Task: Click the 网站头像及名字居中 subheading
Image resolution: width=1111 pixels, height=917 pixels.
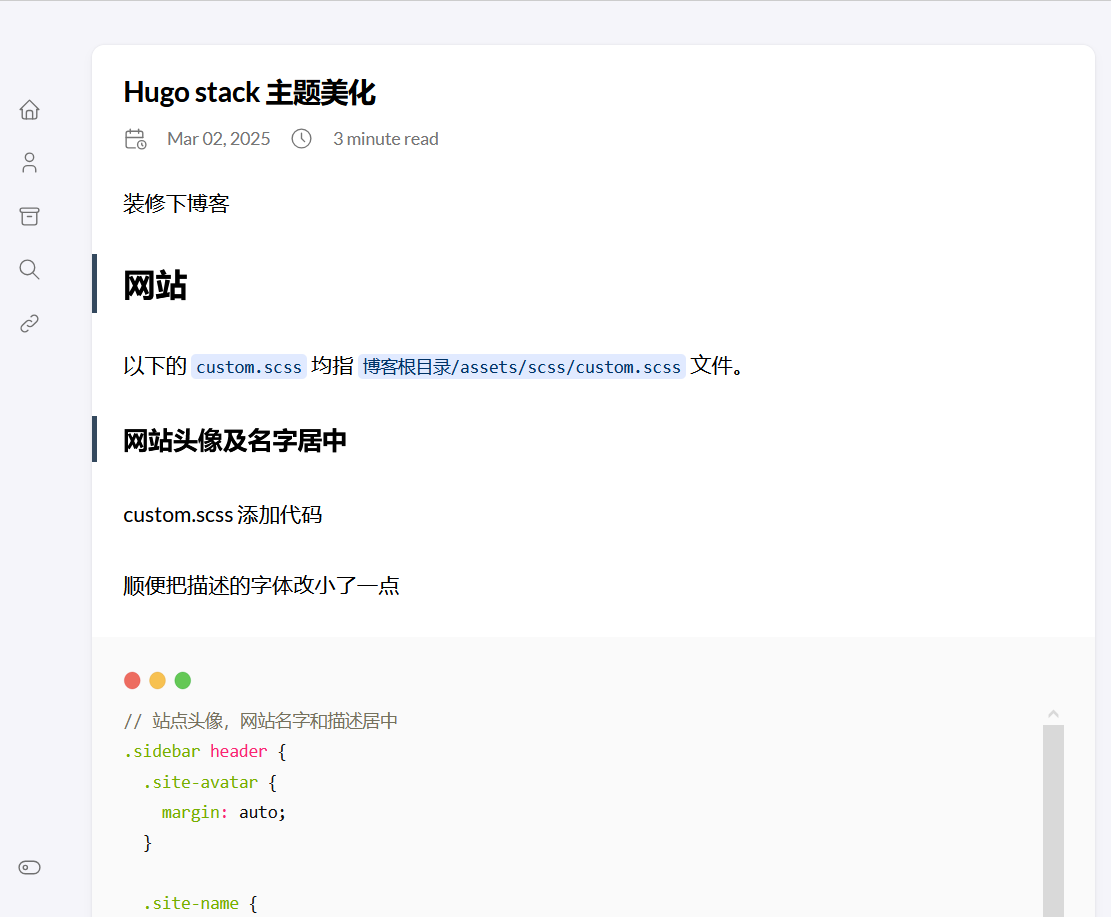Action: click(x=235, y=440)
